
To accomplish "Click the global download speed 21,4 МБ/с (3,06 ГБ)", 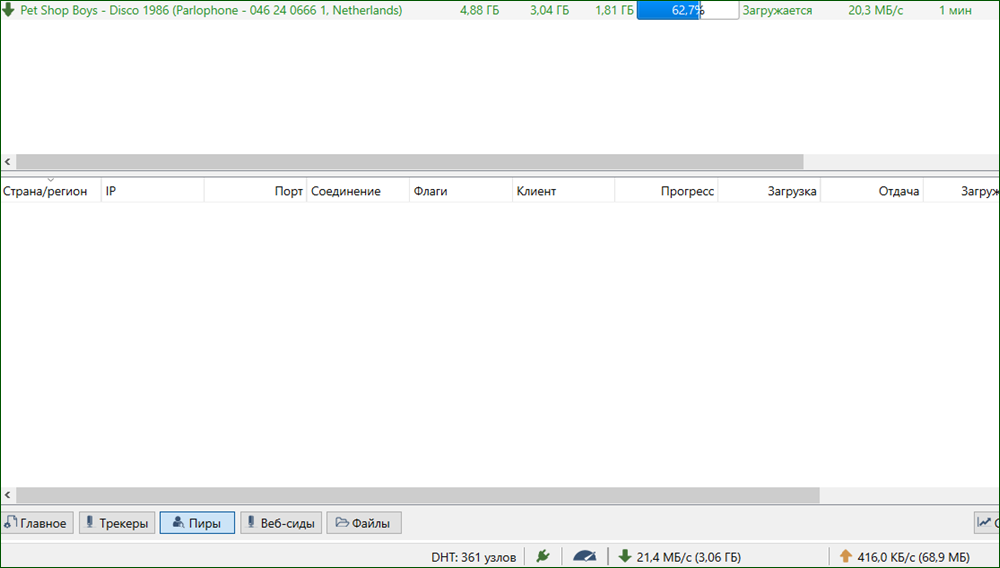I will [x=680, y=557].
